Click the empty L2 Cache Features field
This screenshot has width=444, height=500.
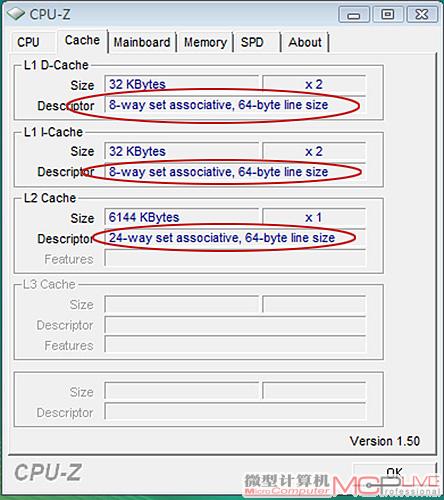[235, 258]
